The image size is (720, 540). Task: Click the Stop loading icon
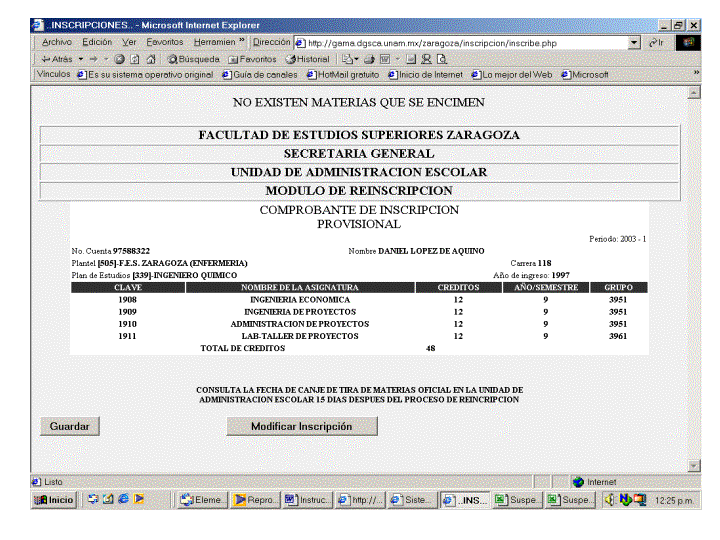[x=120, y=59]
